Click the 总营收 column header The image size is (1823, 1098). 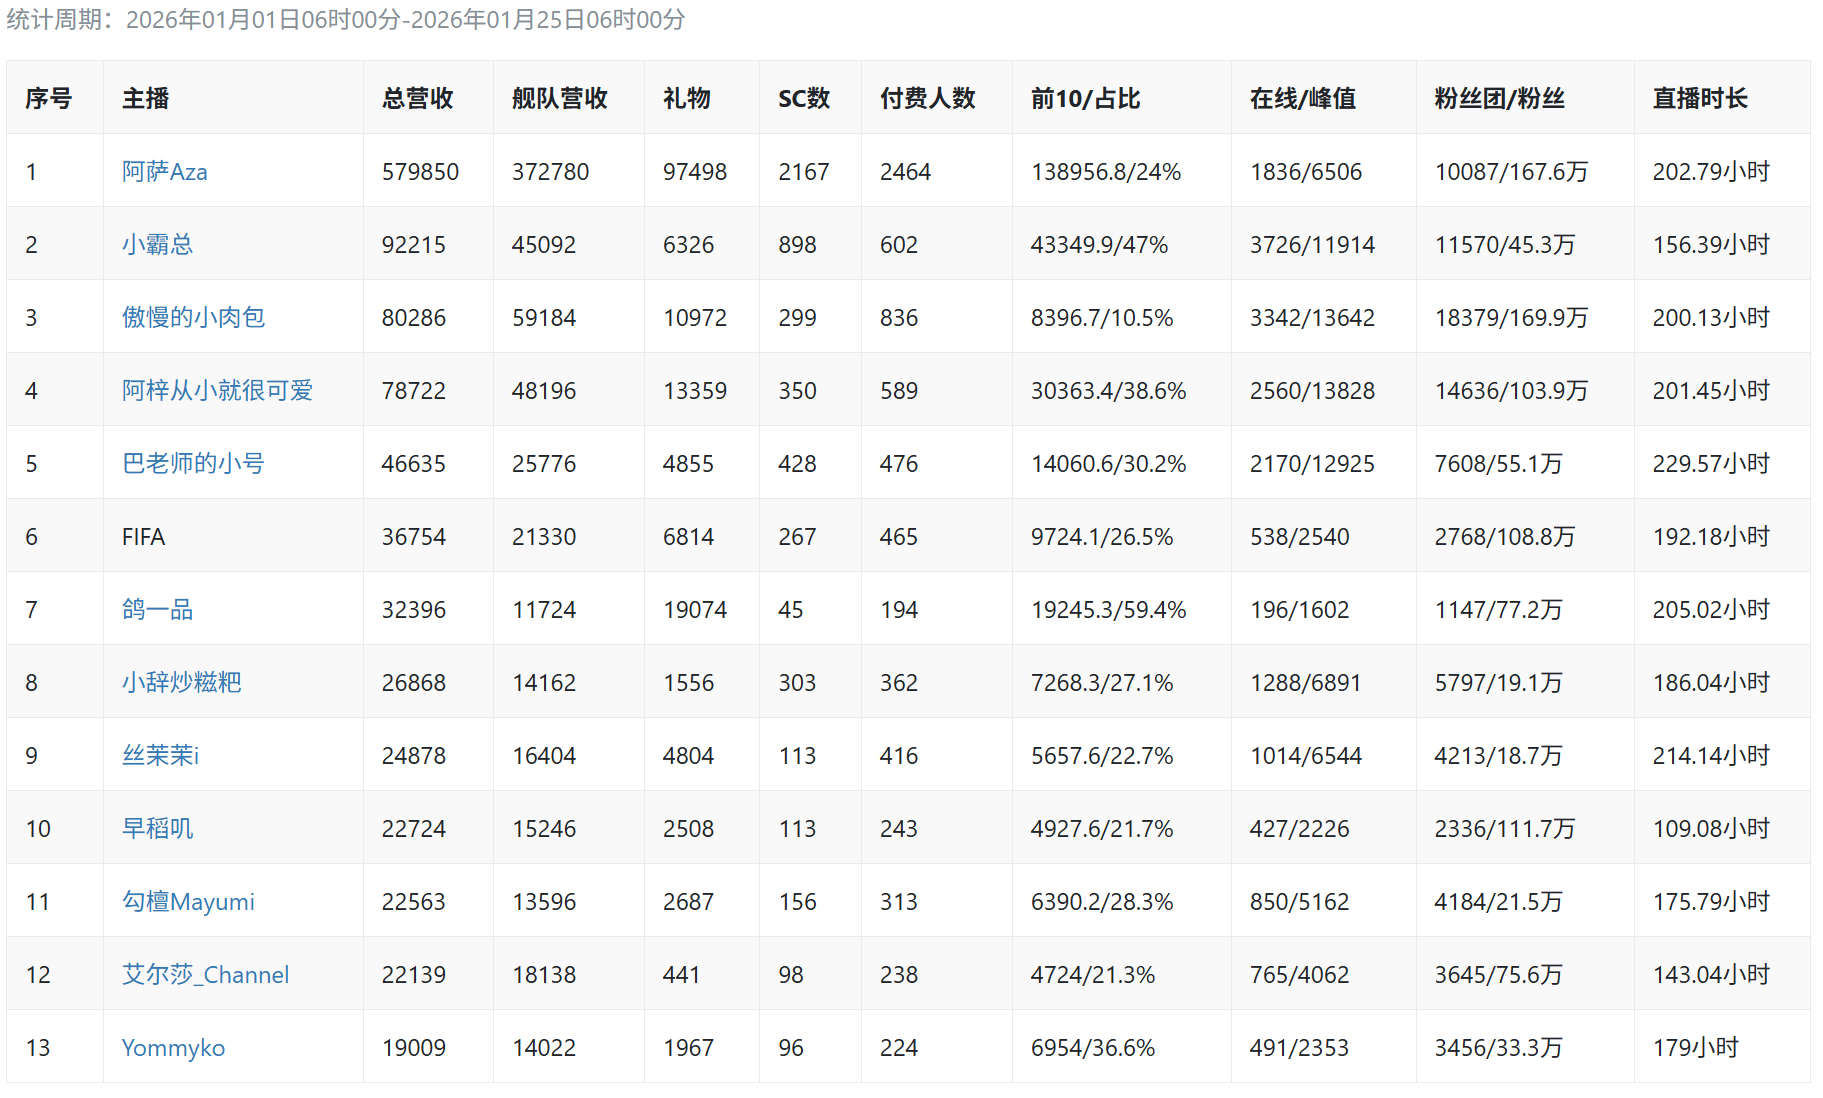[x=417, y=98]
